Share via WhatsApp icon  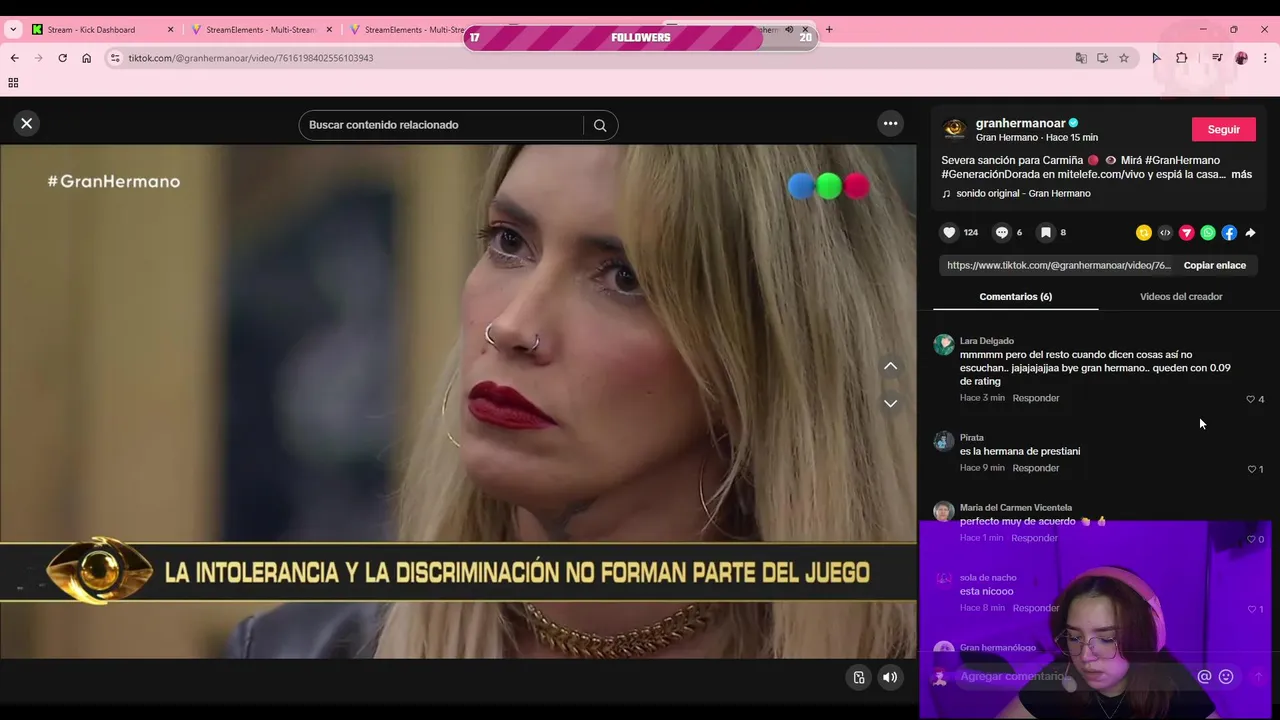1208,232
